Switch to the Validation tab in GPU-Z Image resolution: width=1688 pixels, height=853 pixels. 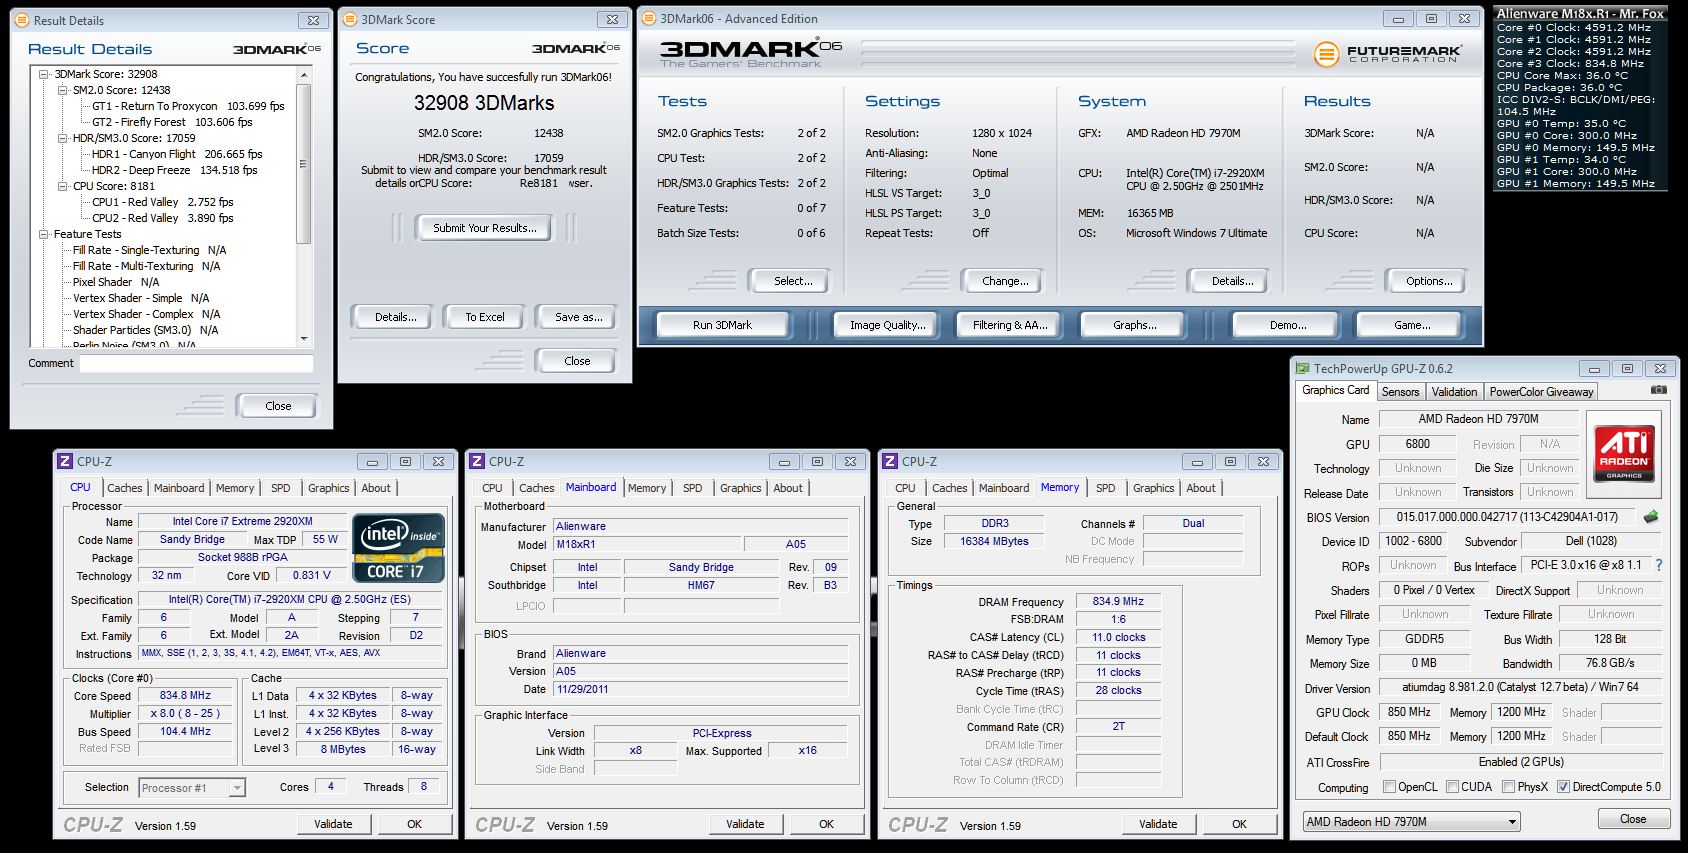[1454, 392]
